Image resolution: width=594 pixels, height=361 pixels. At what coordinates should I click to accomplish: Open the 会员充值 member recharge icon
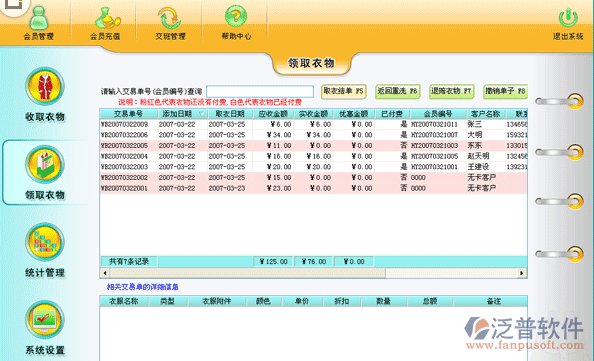[107, 18]
